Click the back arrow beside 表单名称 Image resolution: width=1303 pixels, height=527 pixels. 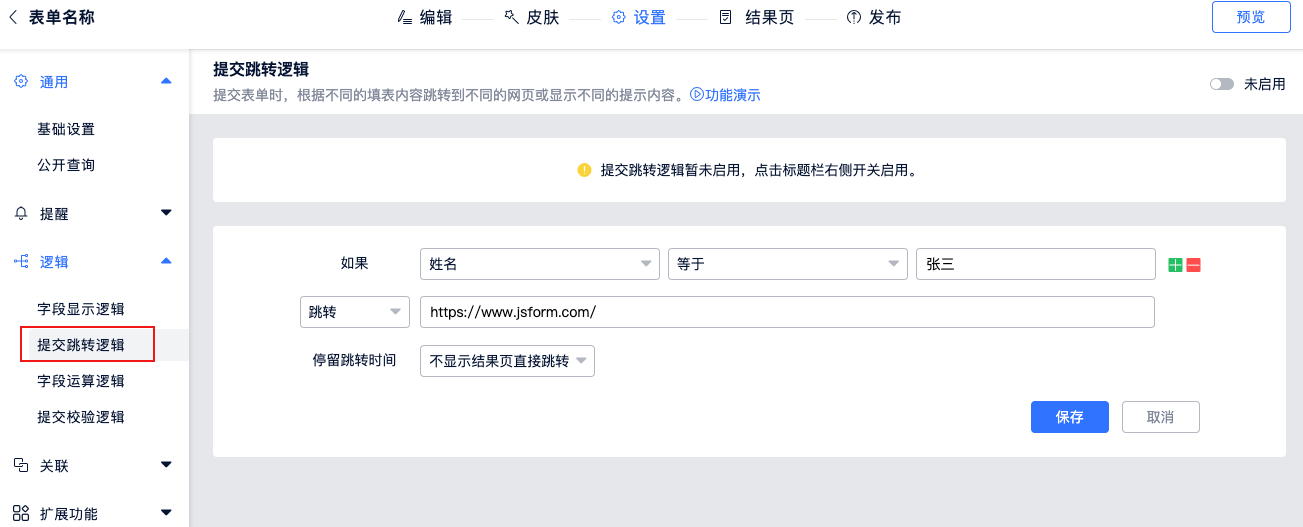pos(13,17)
